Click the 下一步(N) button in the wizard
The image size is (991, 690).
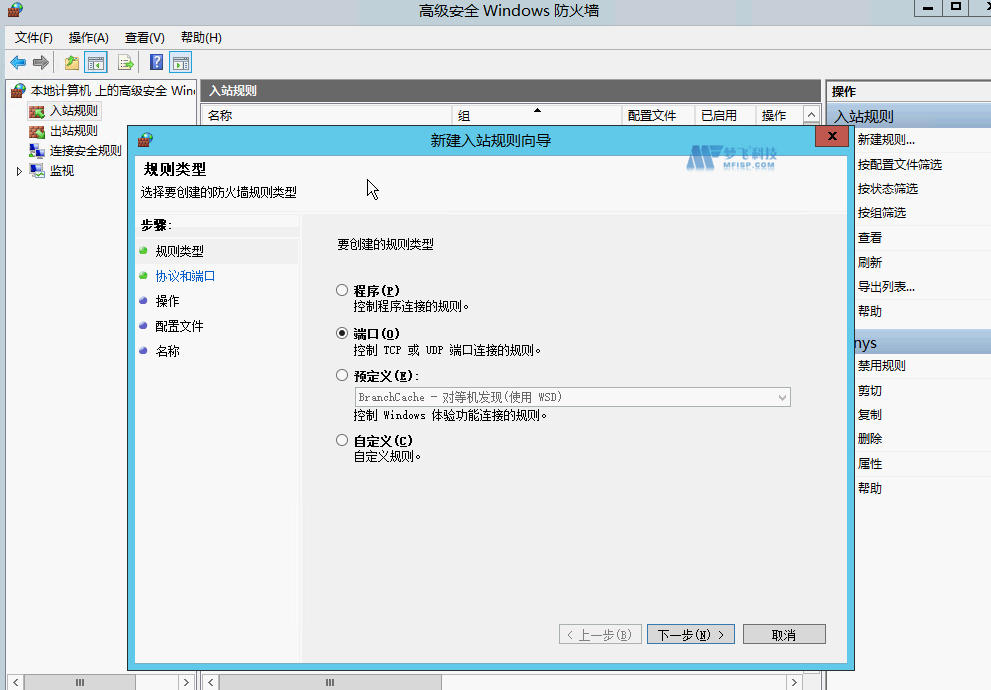click(x=690, y=633)
